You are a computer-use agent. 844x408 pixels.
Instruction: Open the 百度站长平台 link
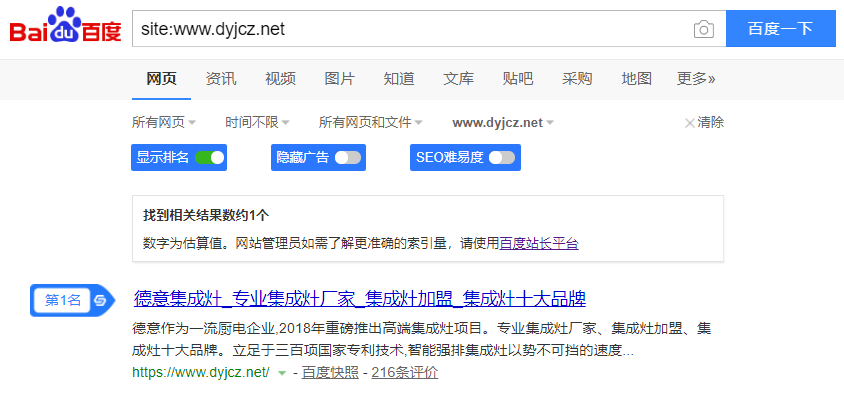tap(539, 244)
